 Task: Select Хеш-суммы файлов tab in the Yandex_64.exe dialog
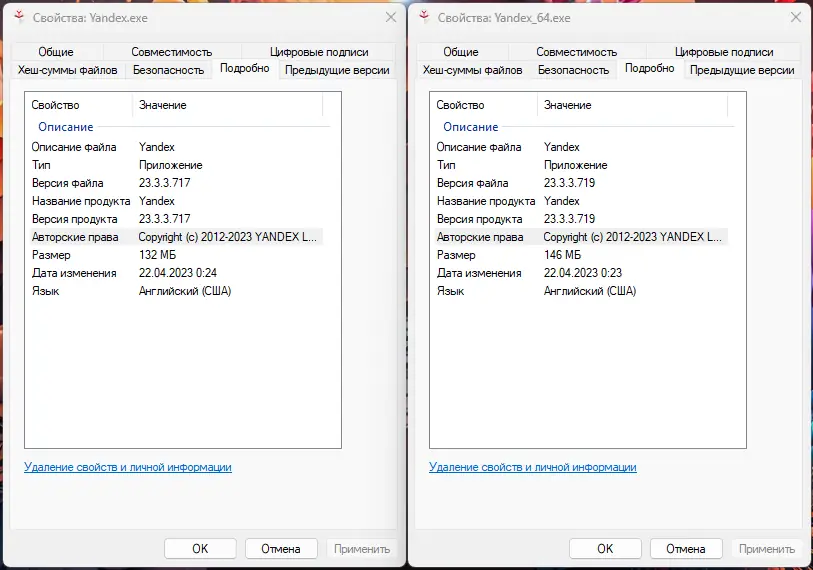(473, 70)
